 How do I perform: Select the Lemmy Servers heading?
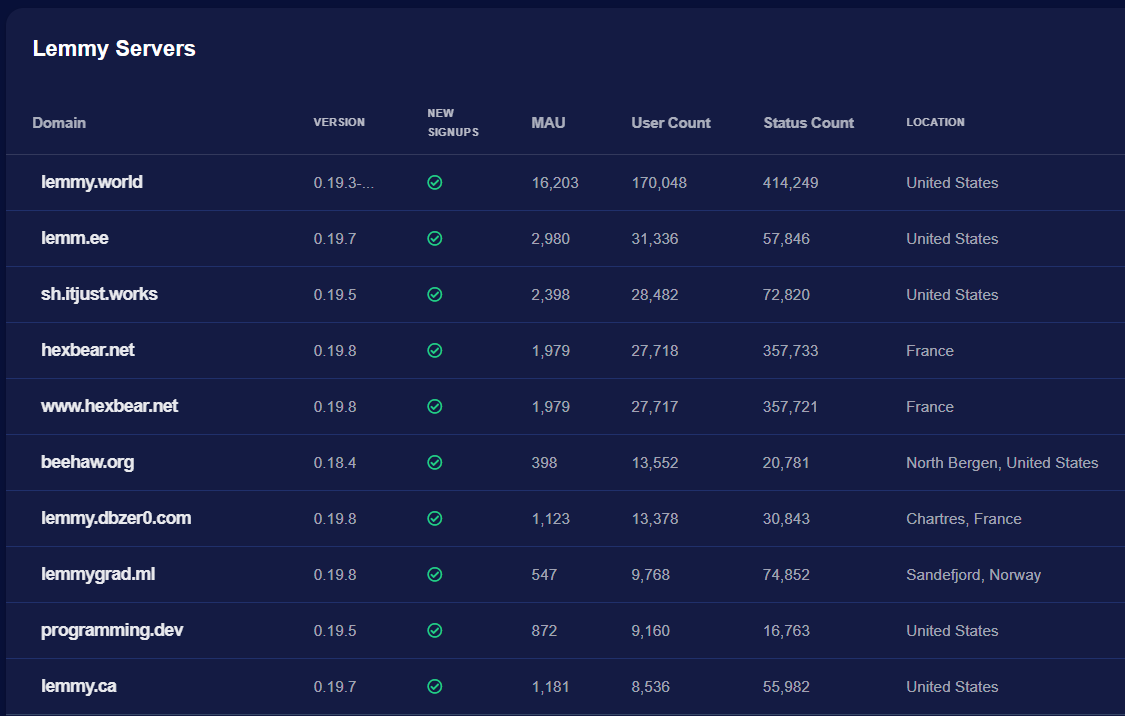click(114, 48)
